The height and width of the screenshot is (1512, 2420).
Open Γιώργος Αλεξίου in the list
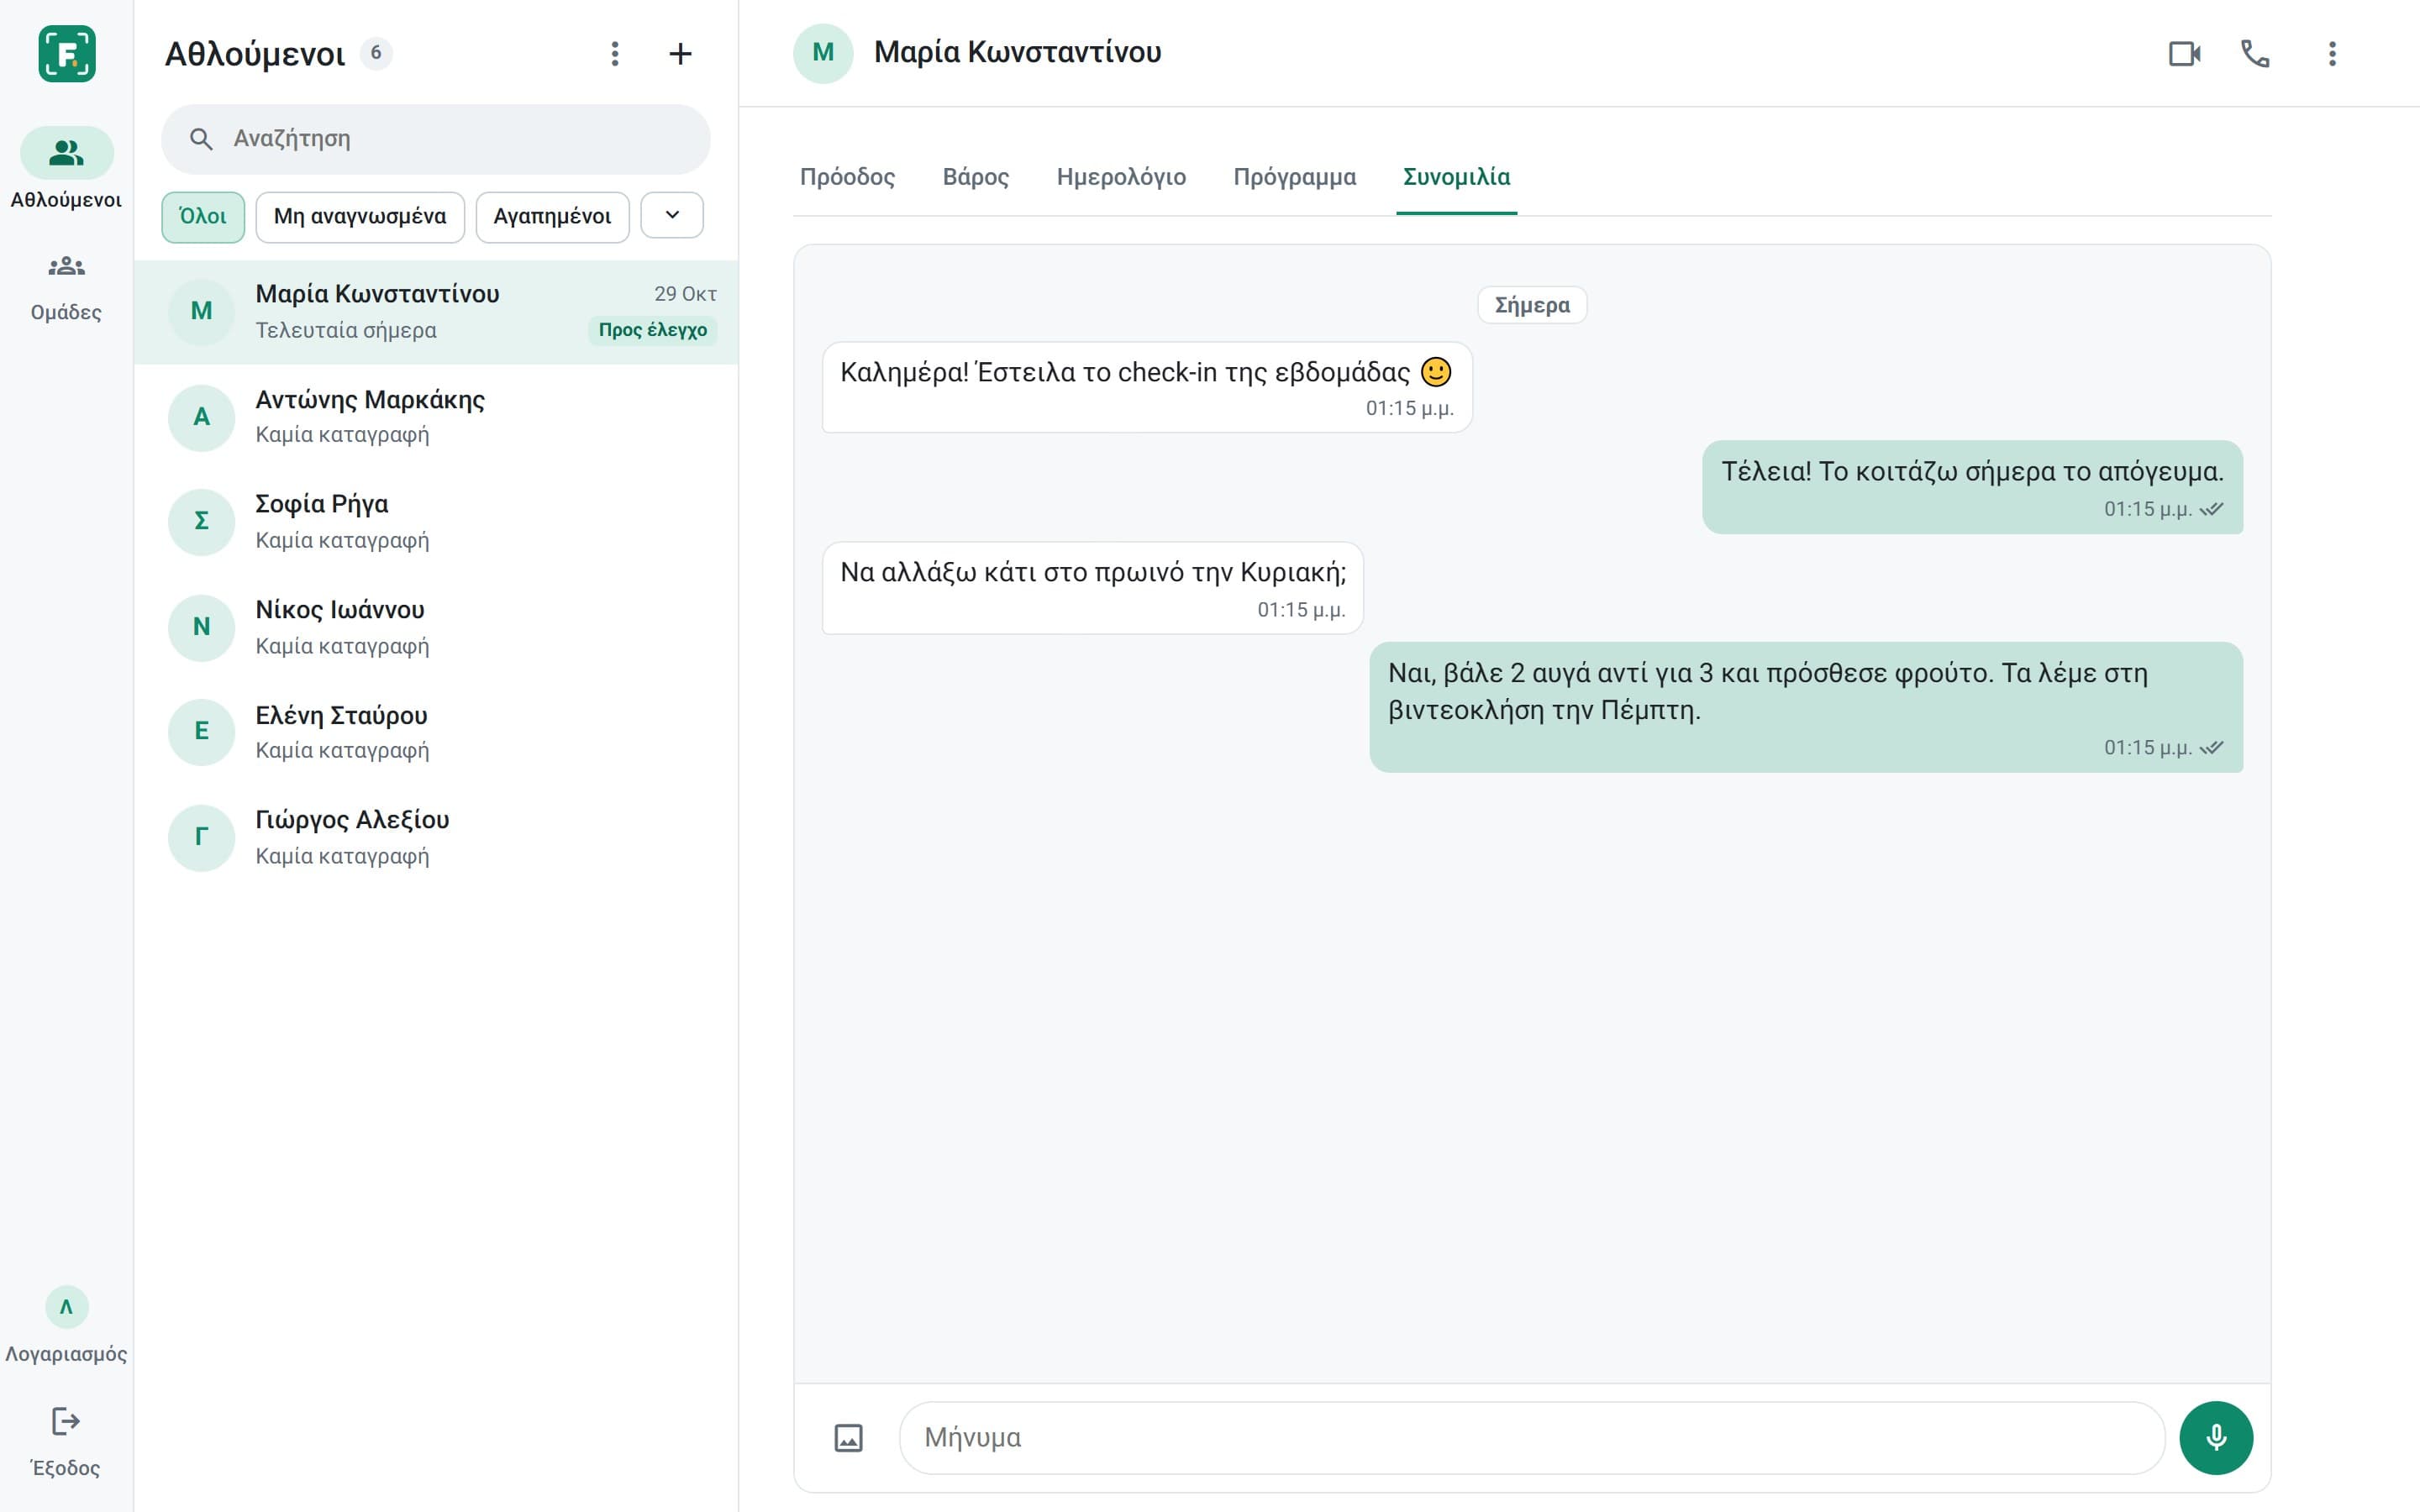pyautogui.click(x=436, y=838)
